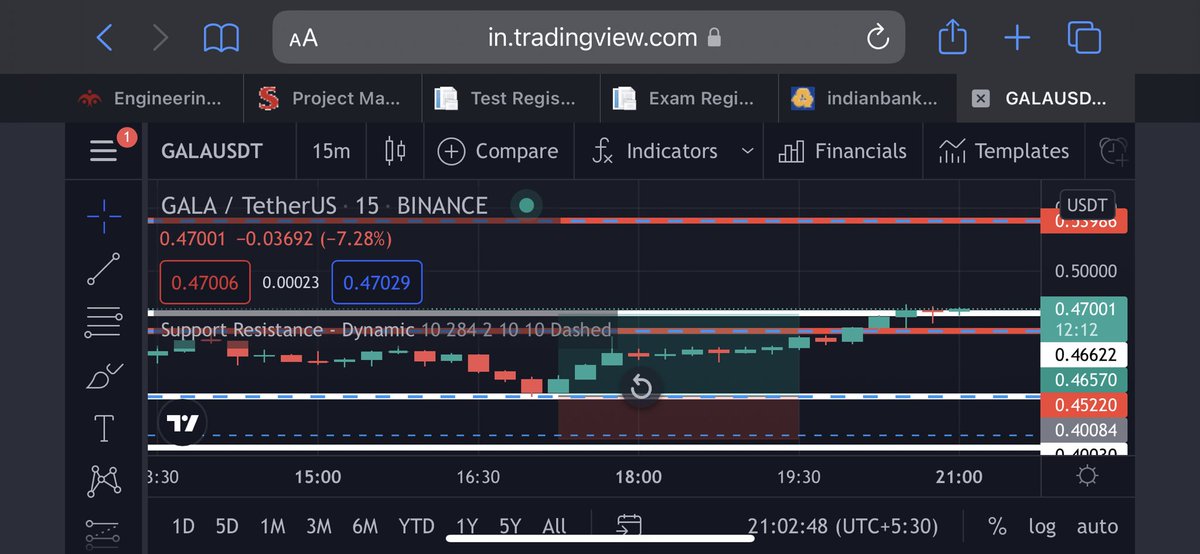The image size is (1200, 554).
Task: Set range to 5D
Action: 227,526
